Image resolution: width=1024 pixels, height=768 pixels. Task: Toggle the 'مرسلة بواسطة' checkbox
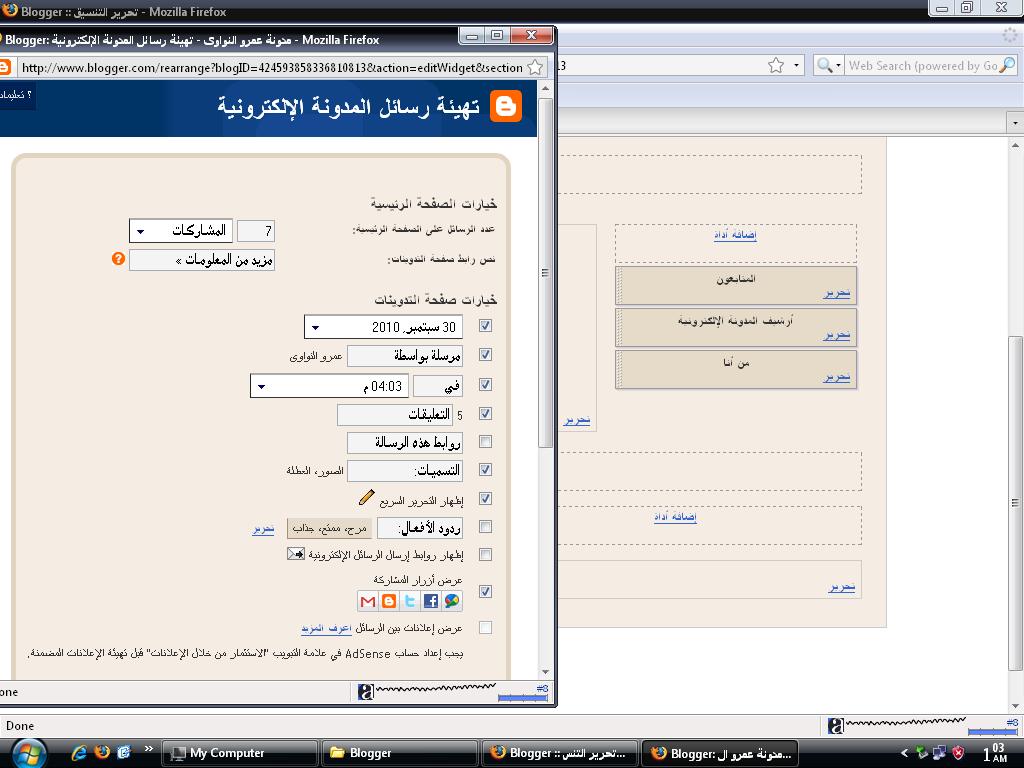(x=485, y=355)
